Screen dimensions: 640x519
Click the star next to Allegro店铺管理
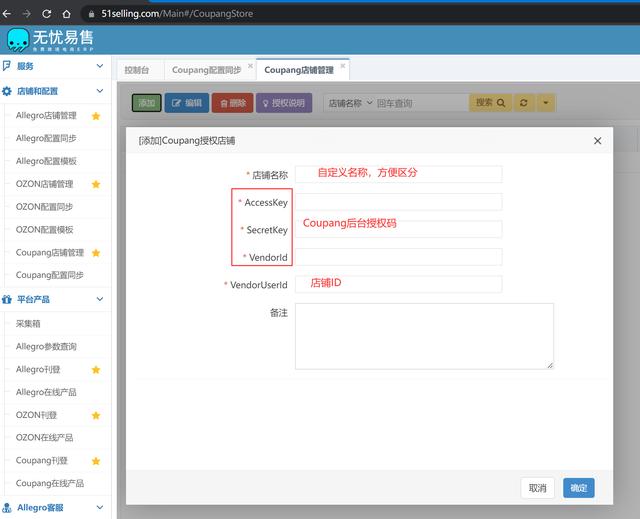tap(96, 116)
